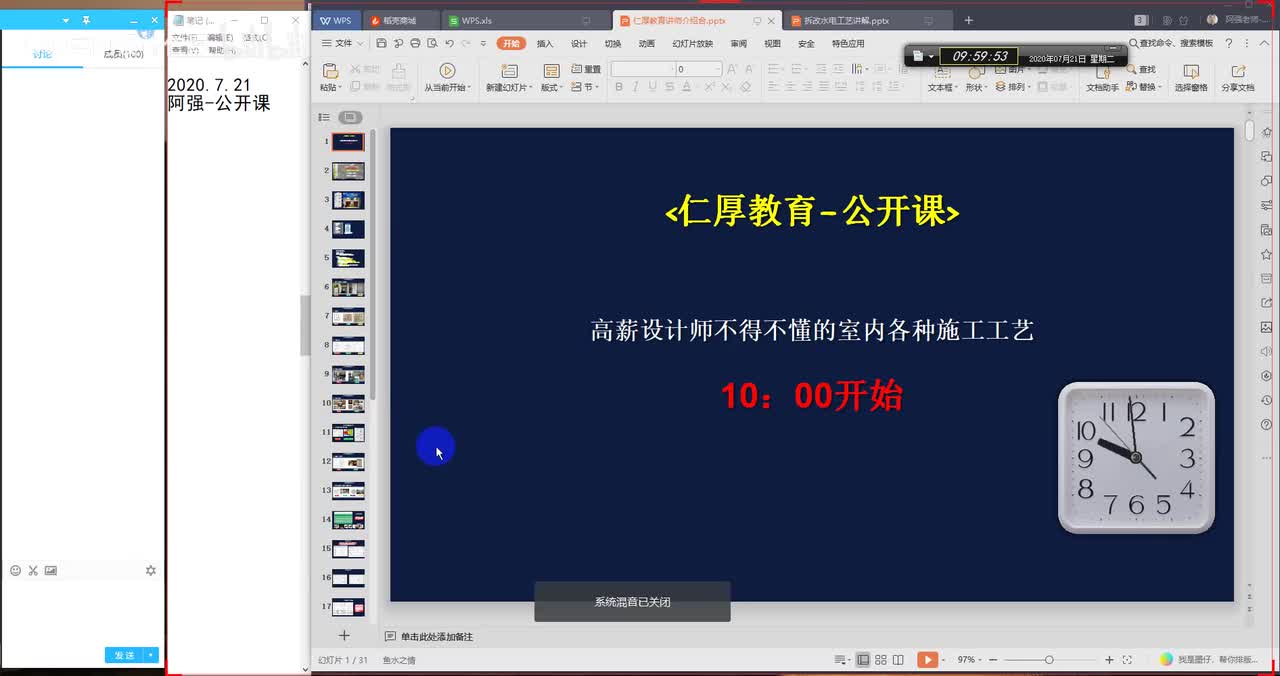Click the Undo arrow icon
Viewport: 1280px width, 676px height.
pyautogui.click(x=449, y=44)
